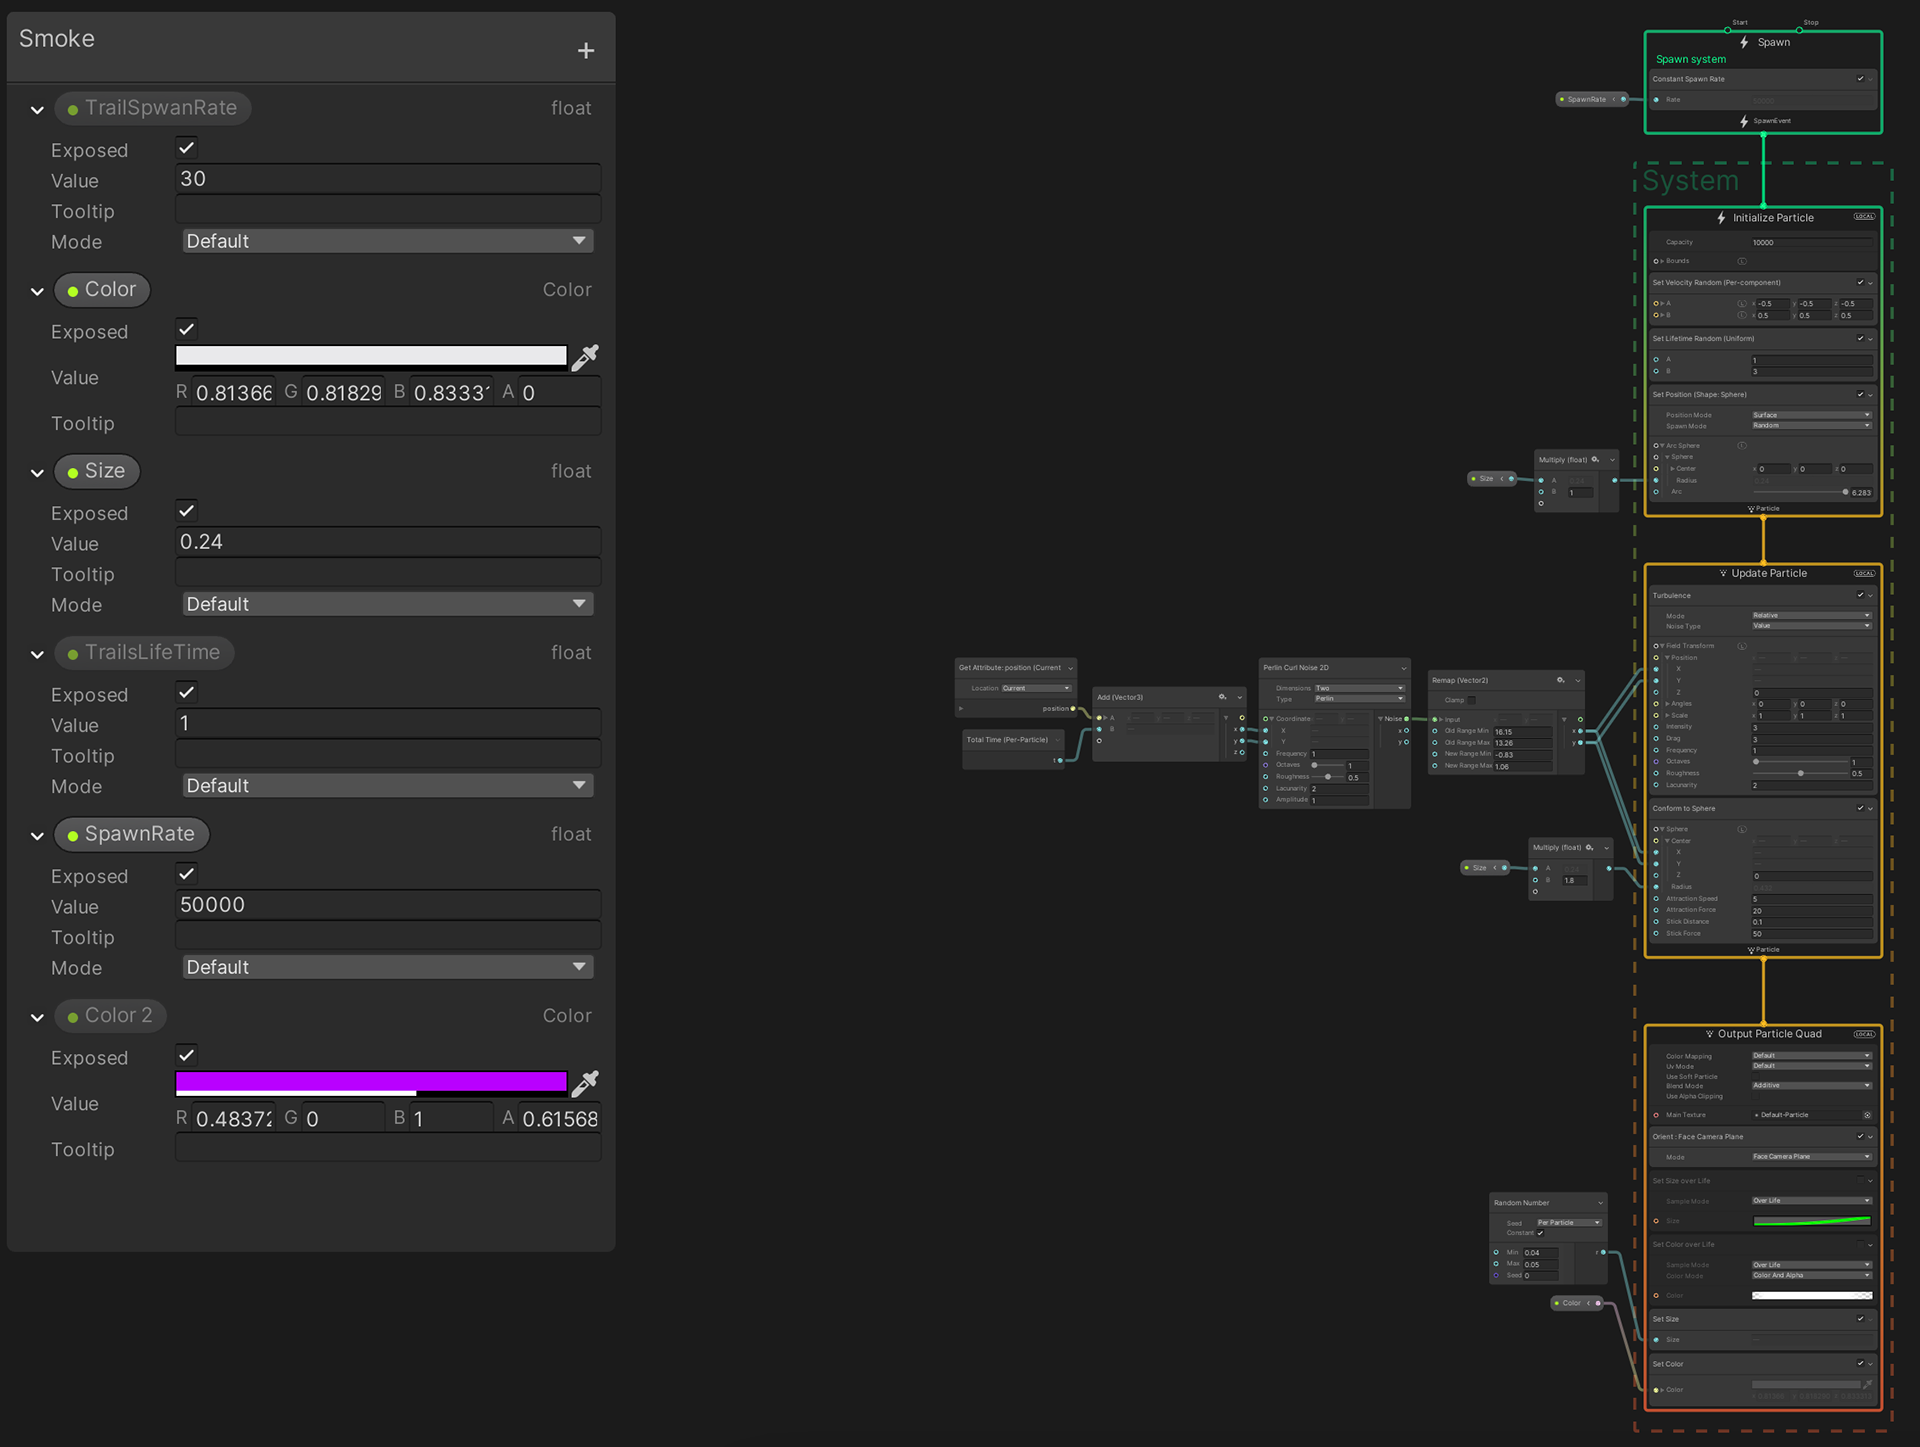The height and width of the screenshot is (1447, 1920).
Task: Collapse the TrailSpwanRate property chevron
Action: (37, 110)
